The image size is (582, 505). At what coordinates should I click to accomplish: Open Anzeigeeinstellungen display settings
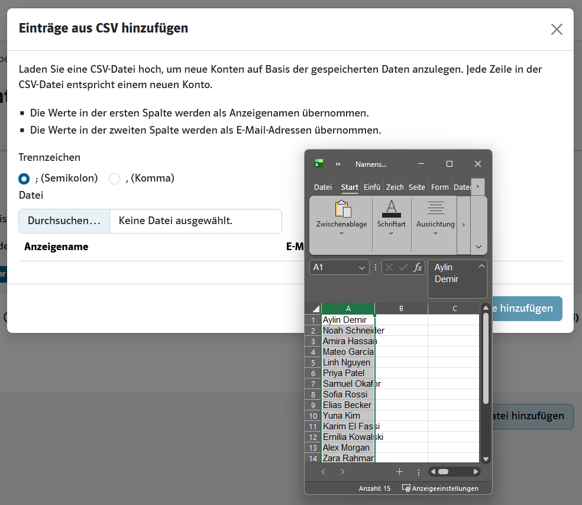click(x=440, y=488)
